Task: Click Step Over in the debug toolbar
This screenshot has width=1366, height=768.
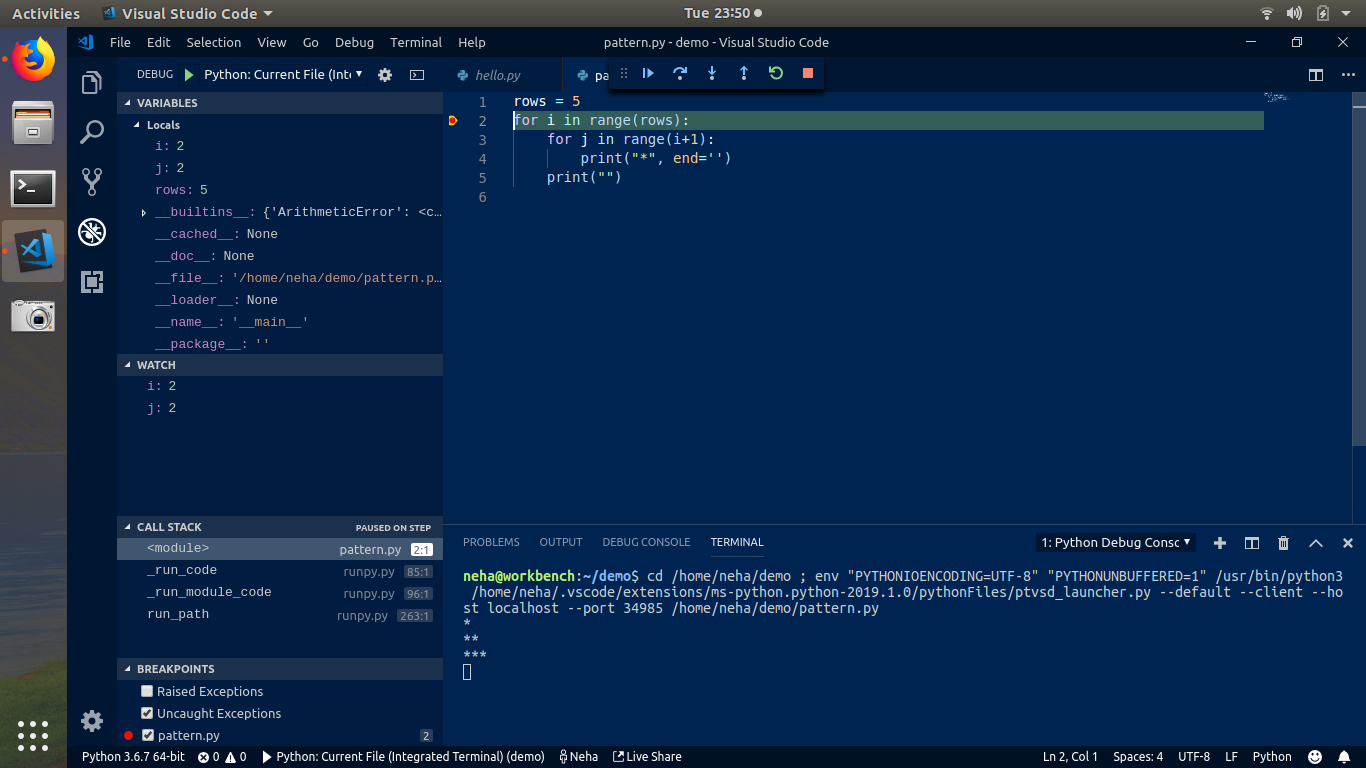Action: 679,73
